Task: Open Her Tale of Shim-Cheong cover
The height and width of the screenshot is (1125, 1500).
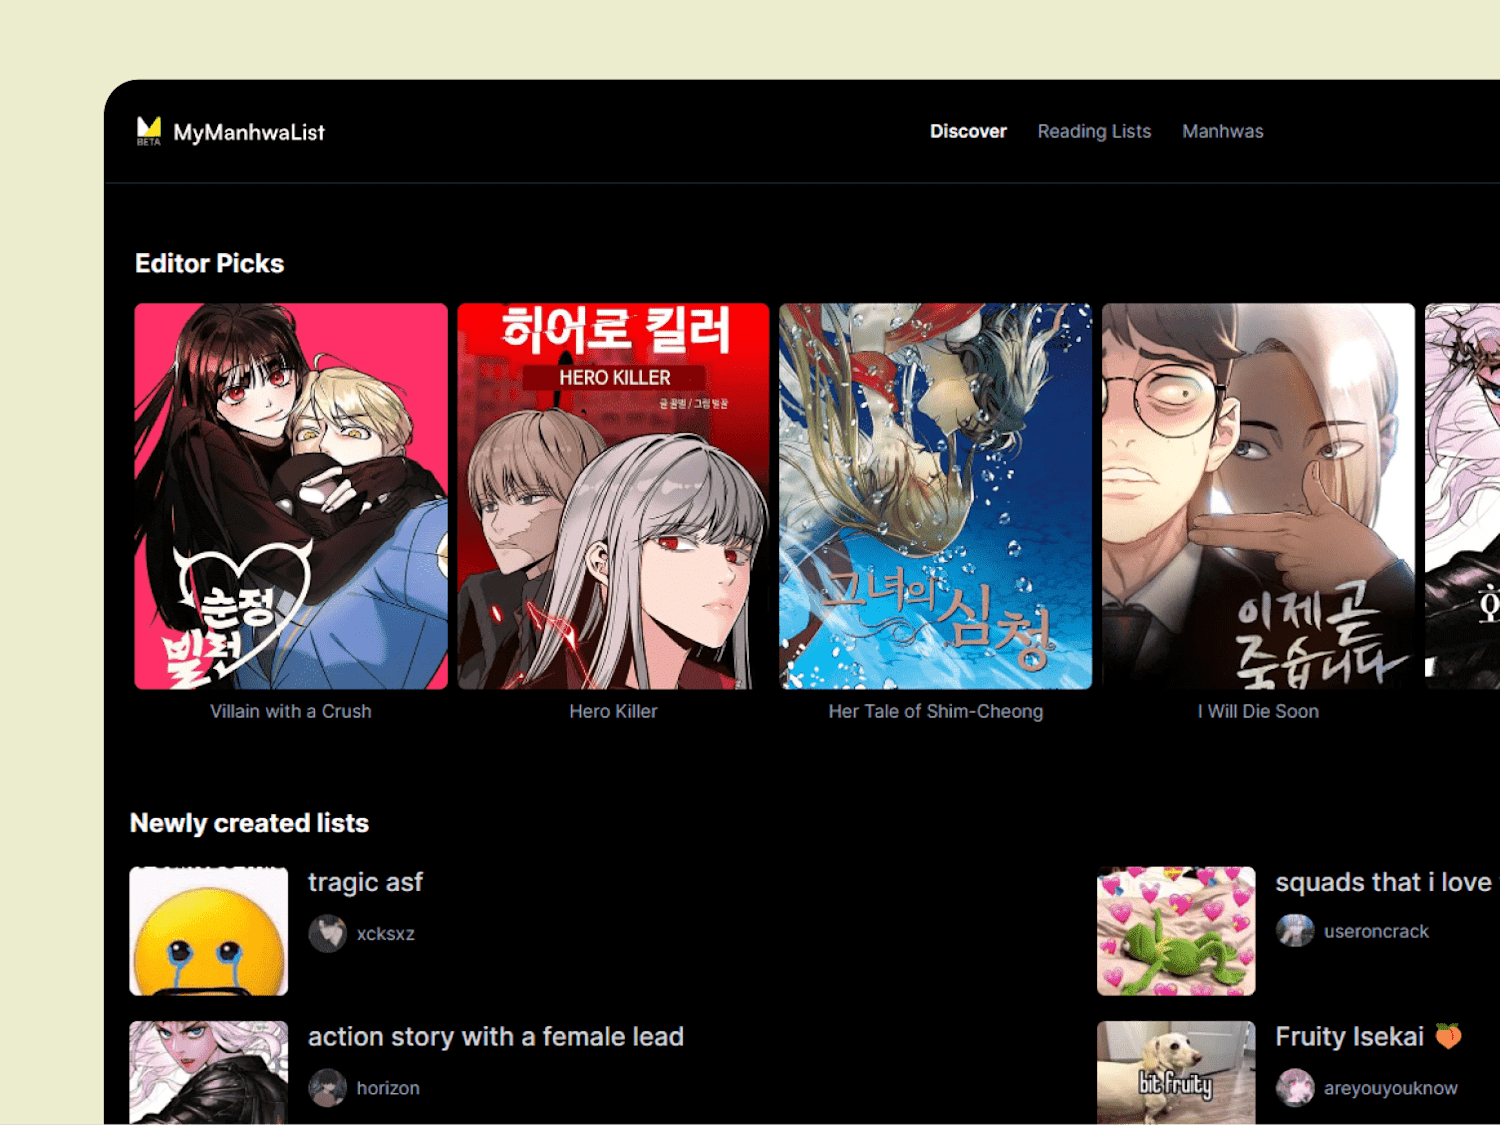Action: click(936, 496)
